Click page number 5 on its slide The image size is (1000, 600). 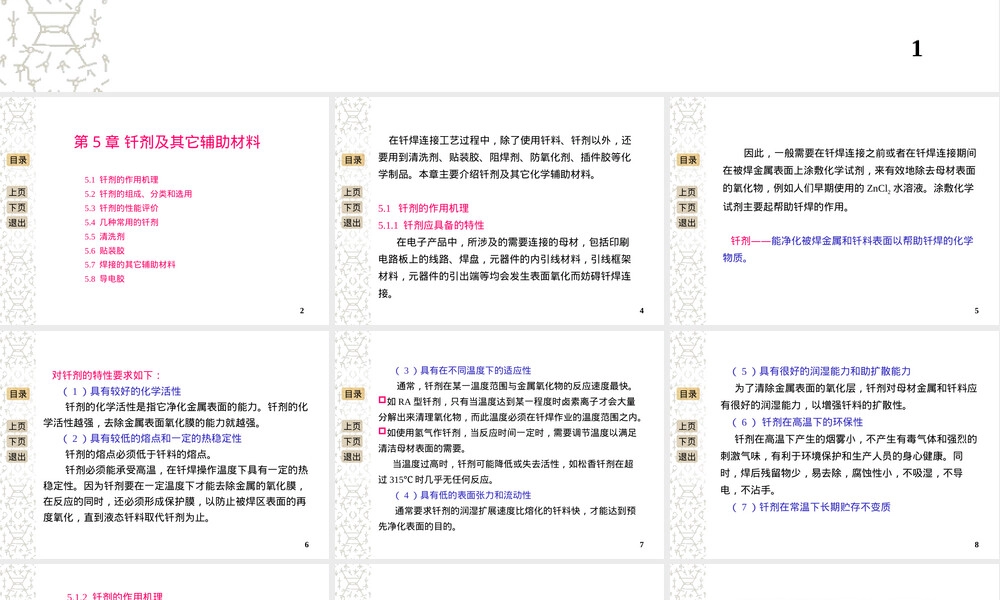[x=976, y=311]
